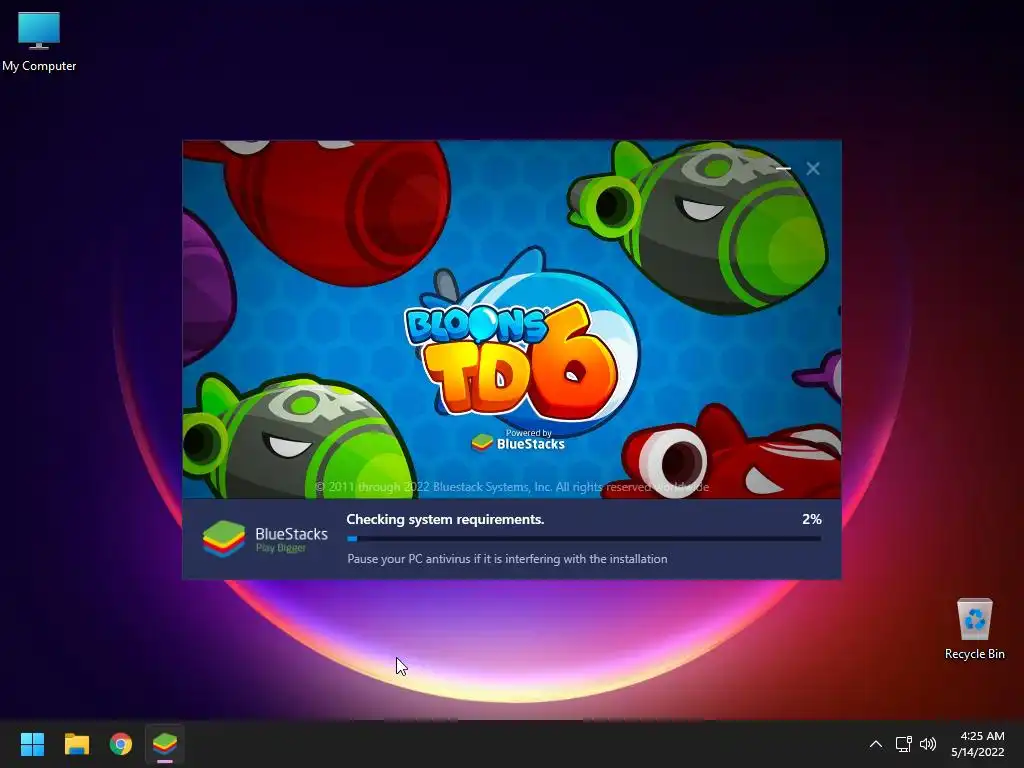This screenshot has width=1024, height=768.
Task: Click the BlueStacks logo in installer footer
Action: point(265,539)
